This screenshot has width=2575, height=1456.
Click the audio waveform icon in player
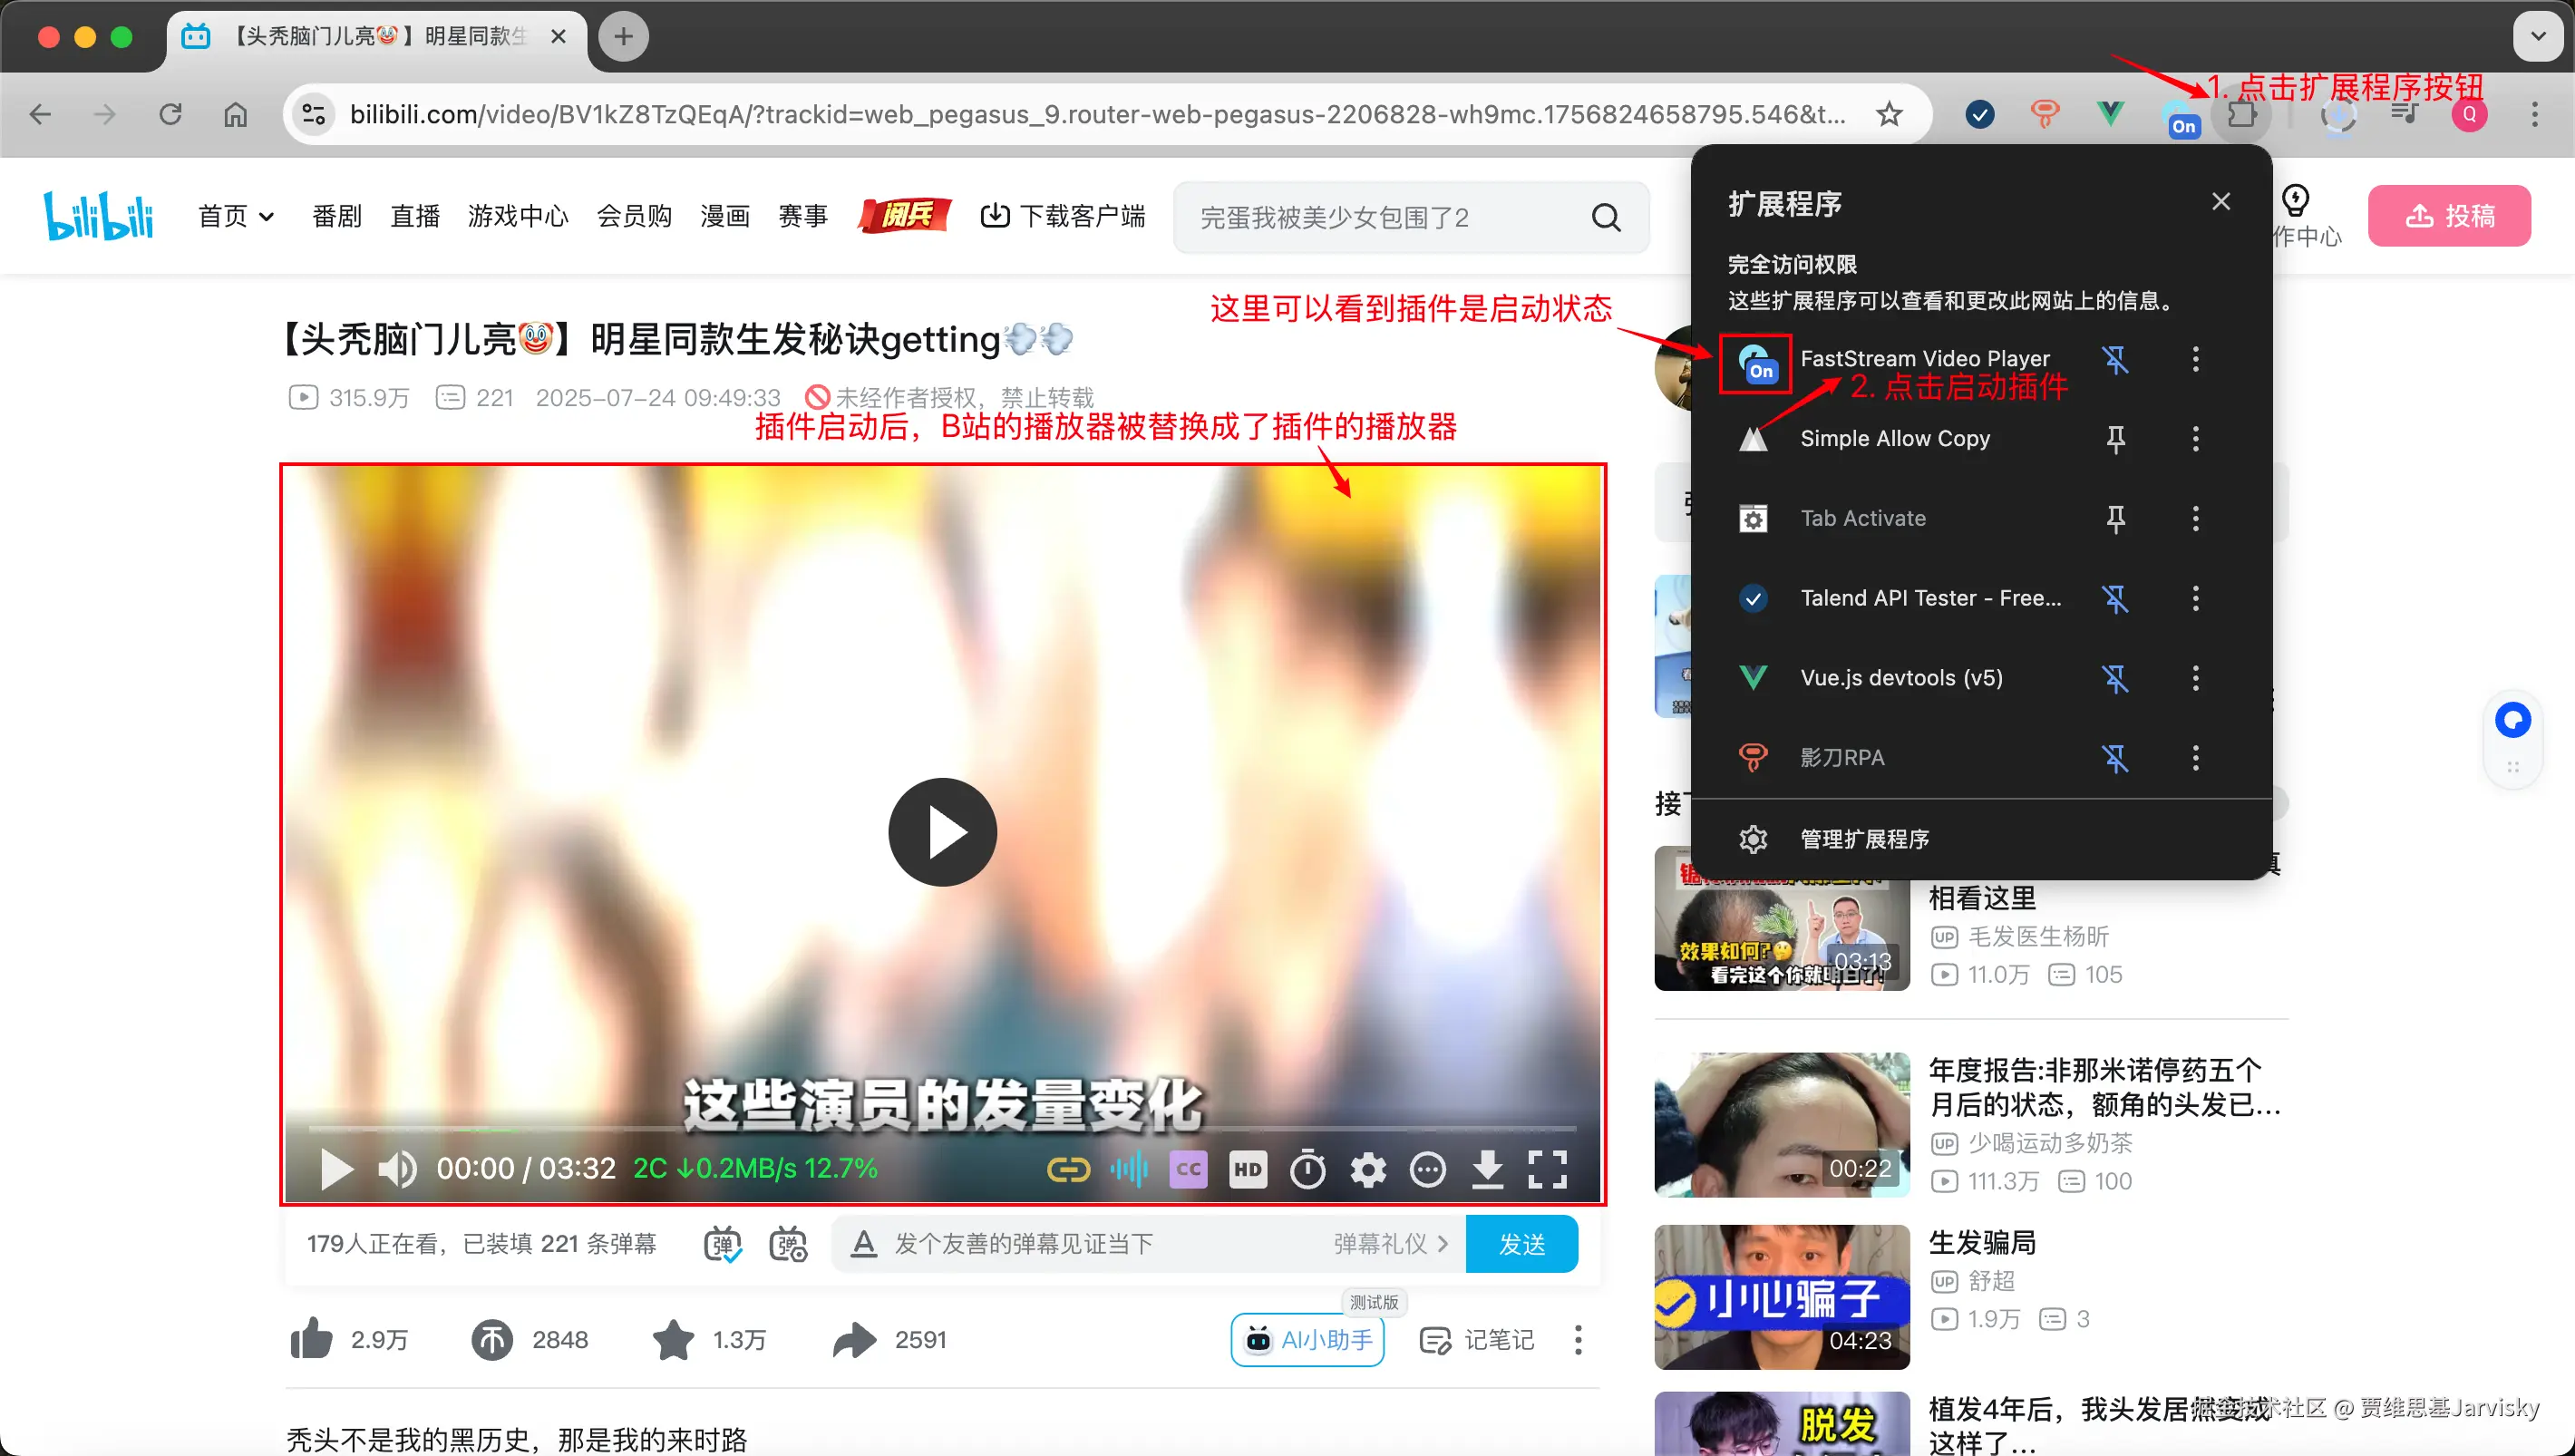point(1129,1169)
